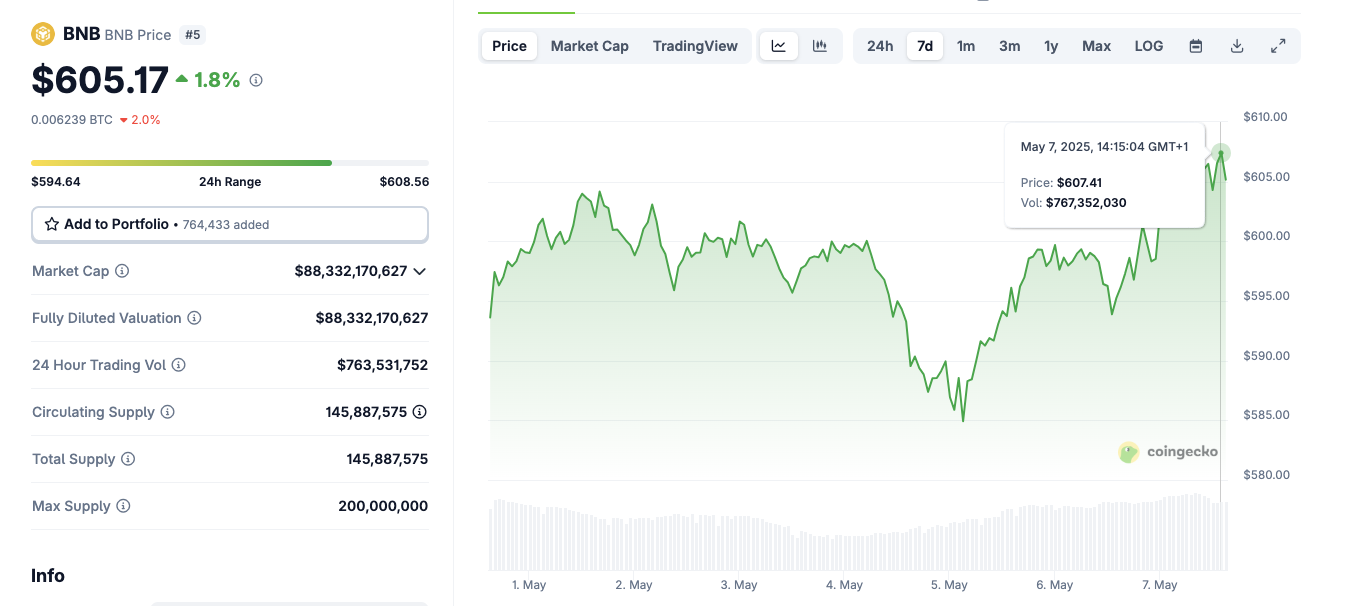Click the 24 Hour Trading Vol value $763,531,752

pyautogui.click(x=383, y=365)
